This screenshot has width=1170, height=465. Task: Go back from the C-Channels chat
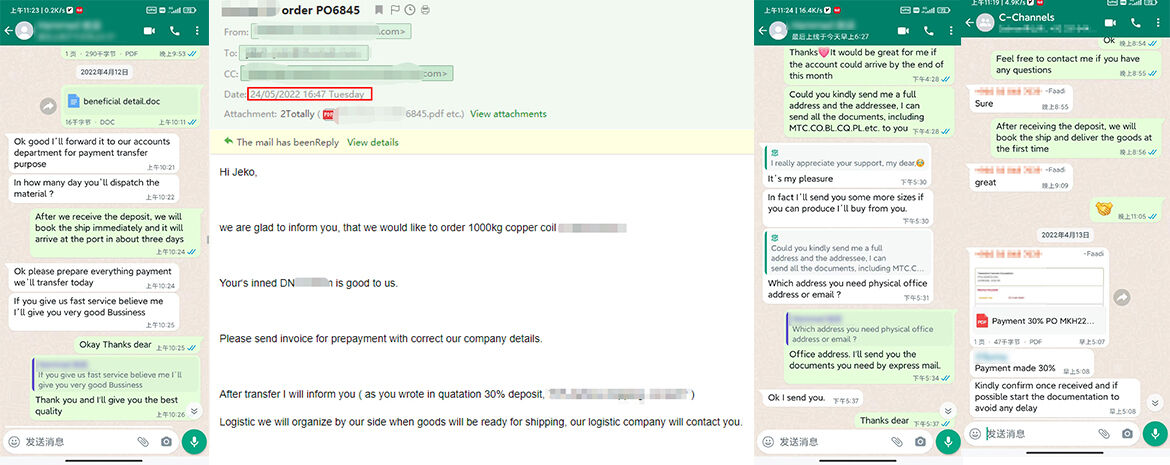point(970,23)
